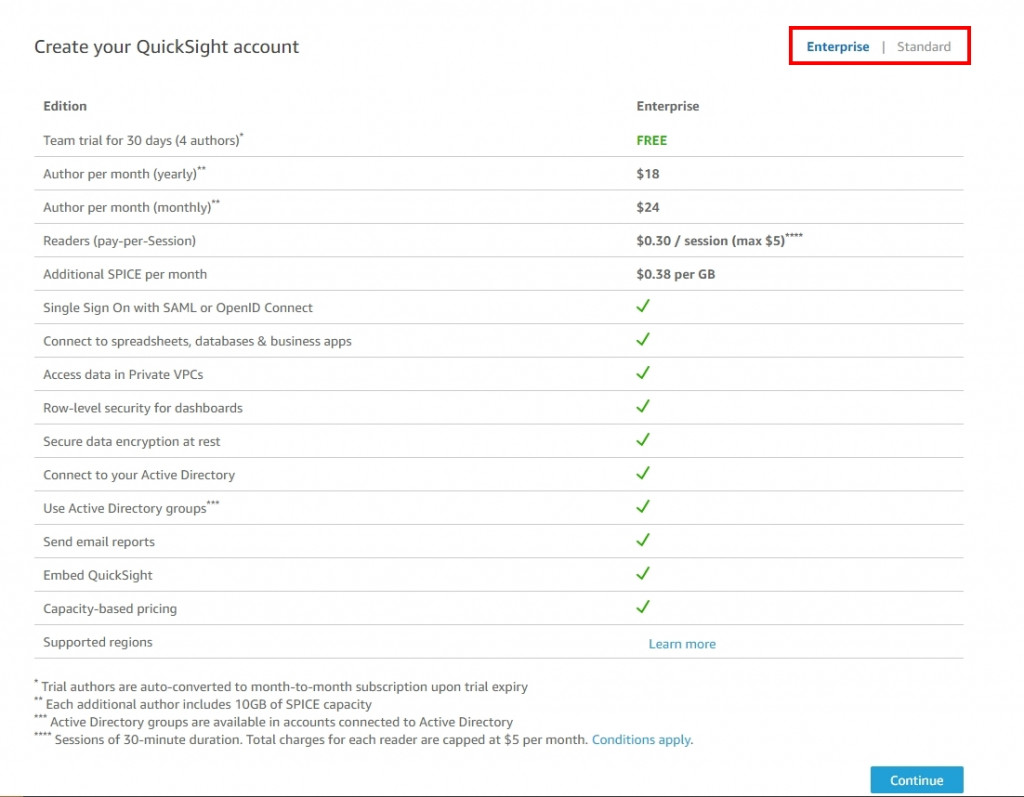Click the footnote about Active Directory groups availability
This screenshot has height=797, width=1024.
274,721
